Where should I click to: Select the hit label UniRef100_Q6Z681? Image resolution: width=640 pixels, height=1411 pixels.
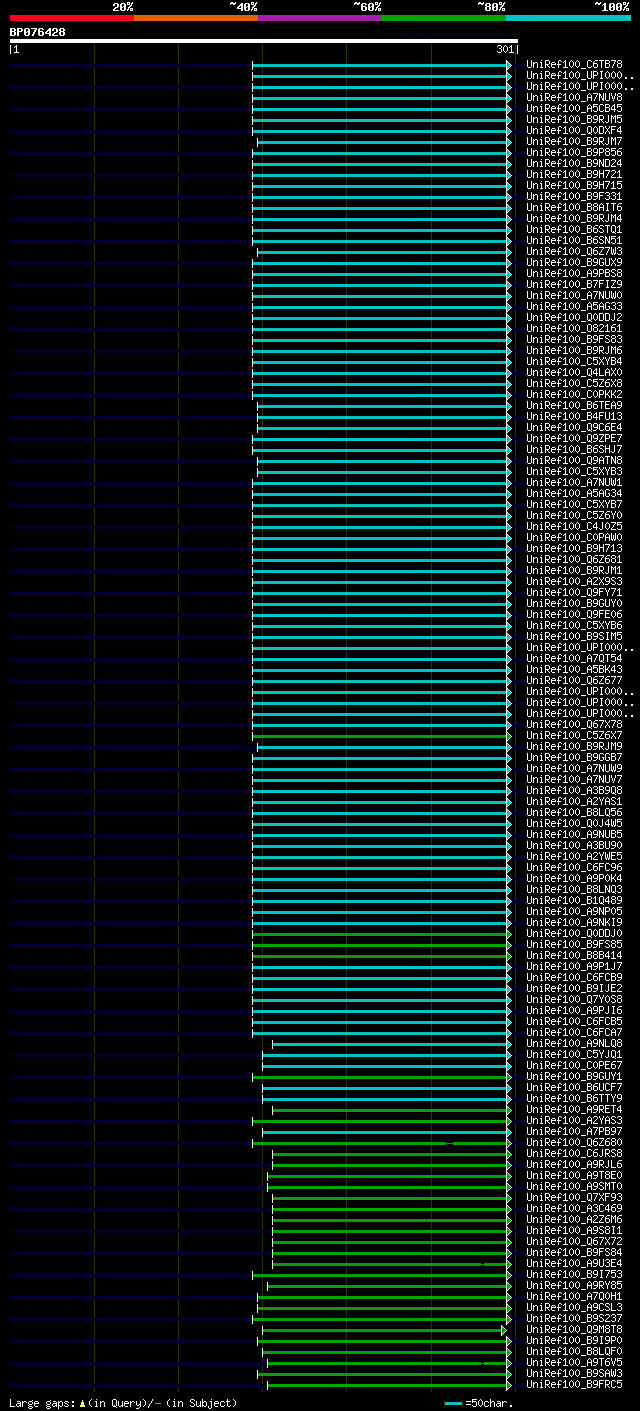point(574,560)
